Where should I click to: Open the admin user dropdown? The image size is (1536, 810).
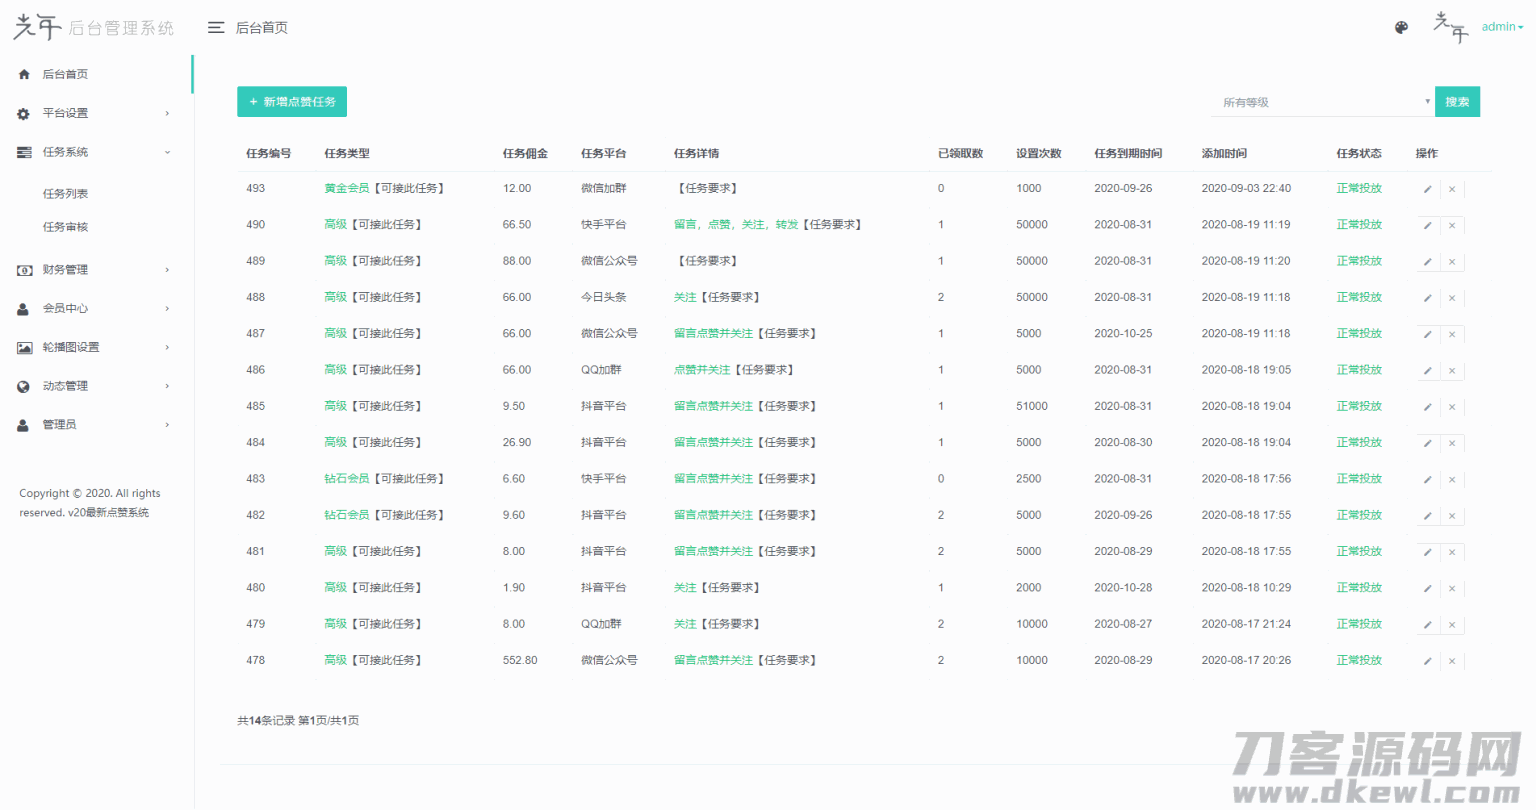tap(1502, 27)
